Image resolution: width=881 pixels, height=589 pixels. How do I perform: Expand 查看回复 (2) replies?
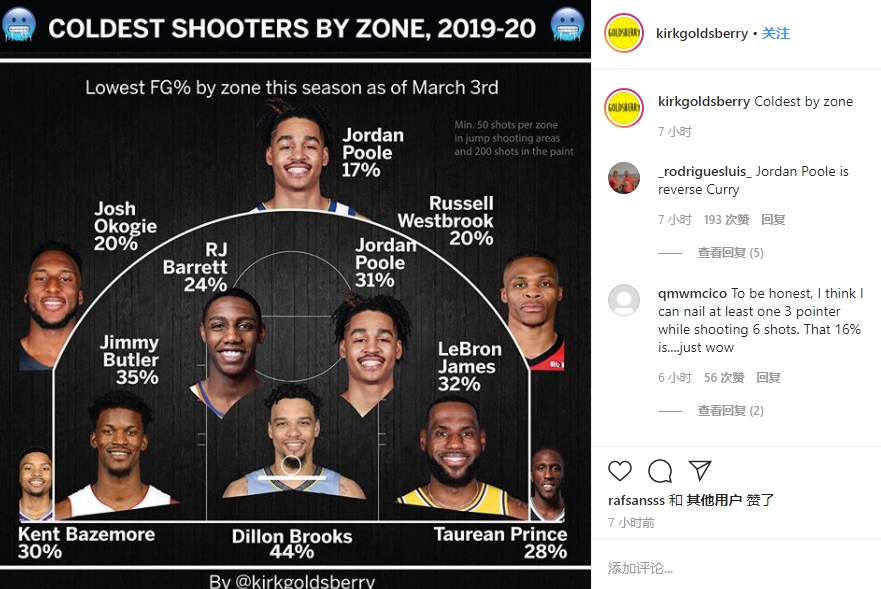click(x=730, y=411)
